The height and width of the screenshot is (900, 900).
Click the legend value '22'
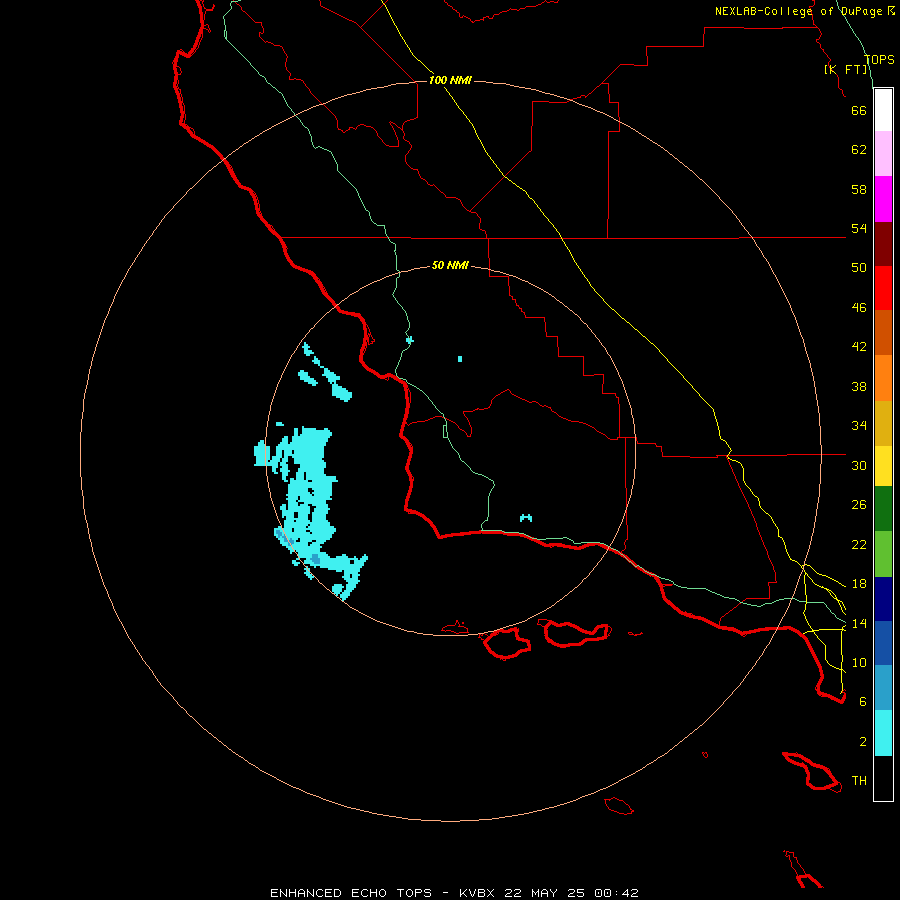[859, 545]
